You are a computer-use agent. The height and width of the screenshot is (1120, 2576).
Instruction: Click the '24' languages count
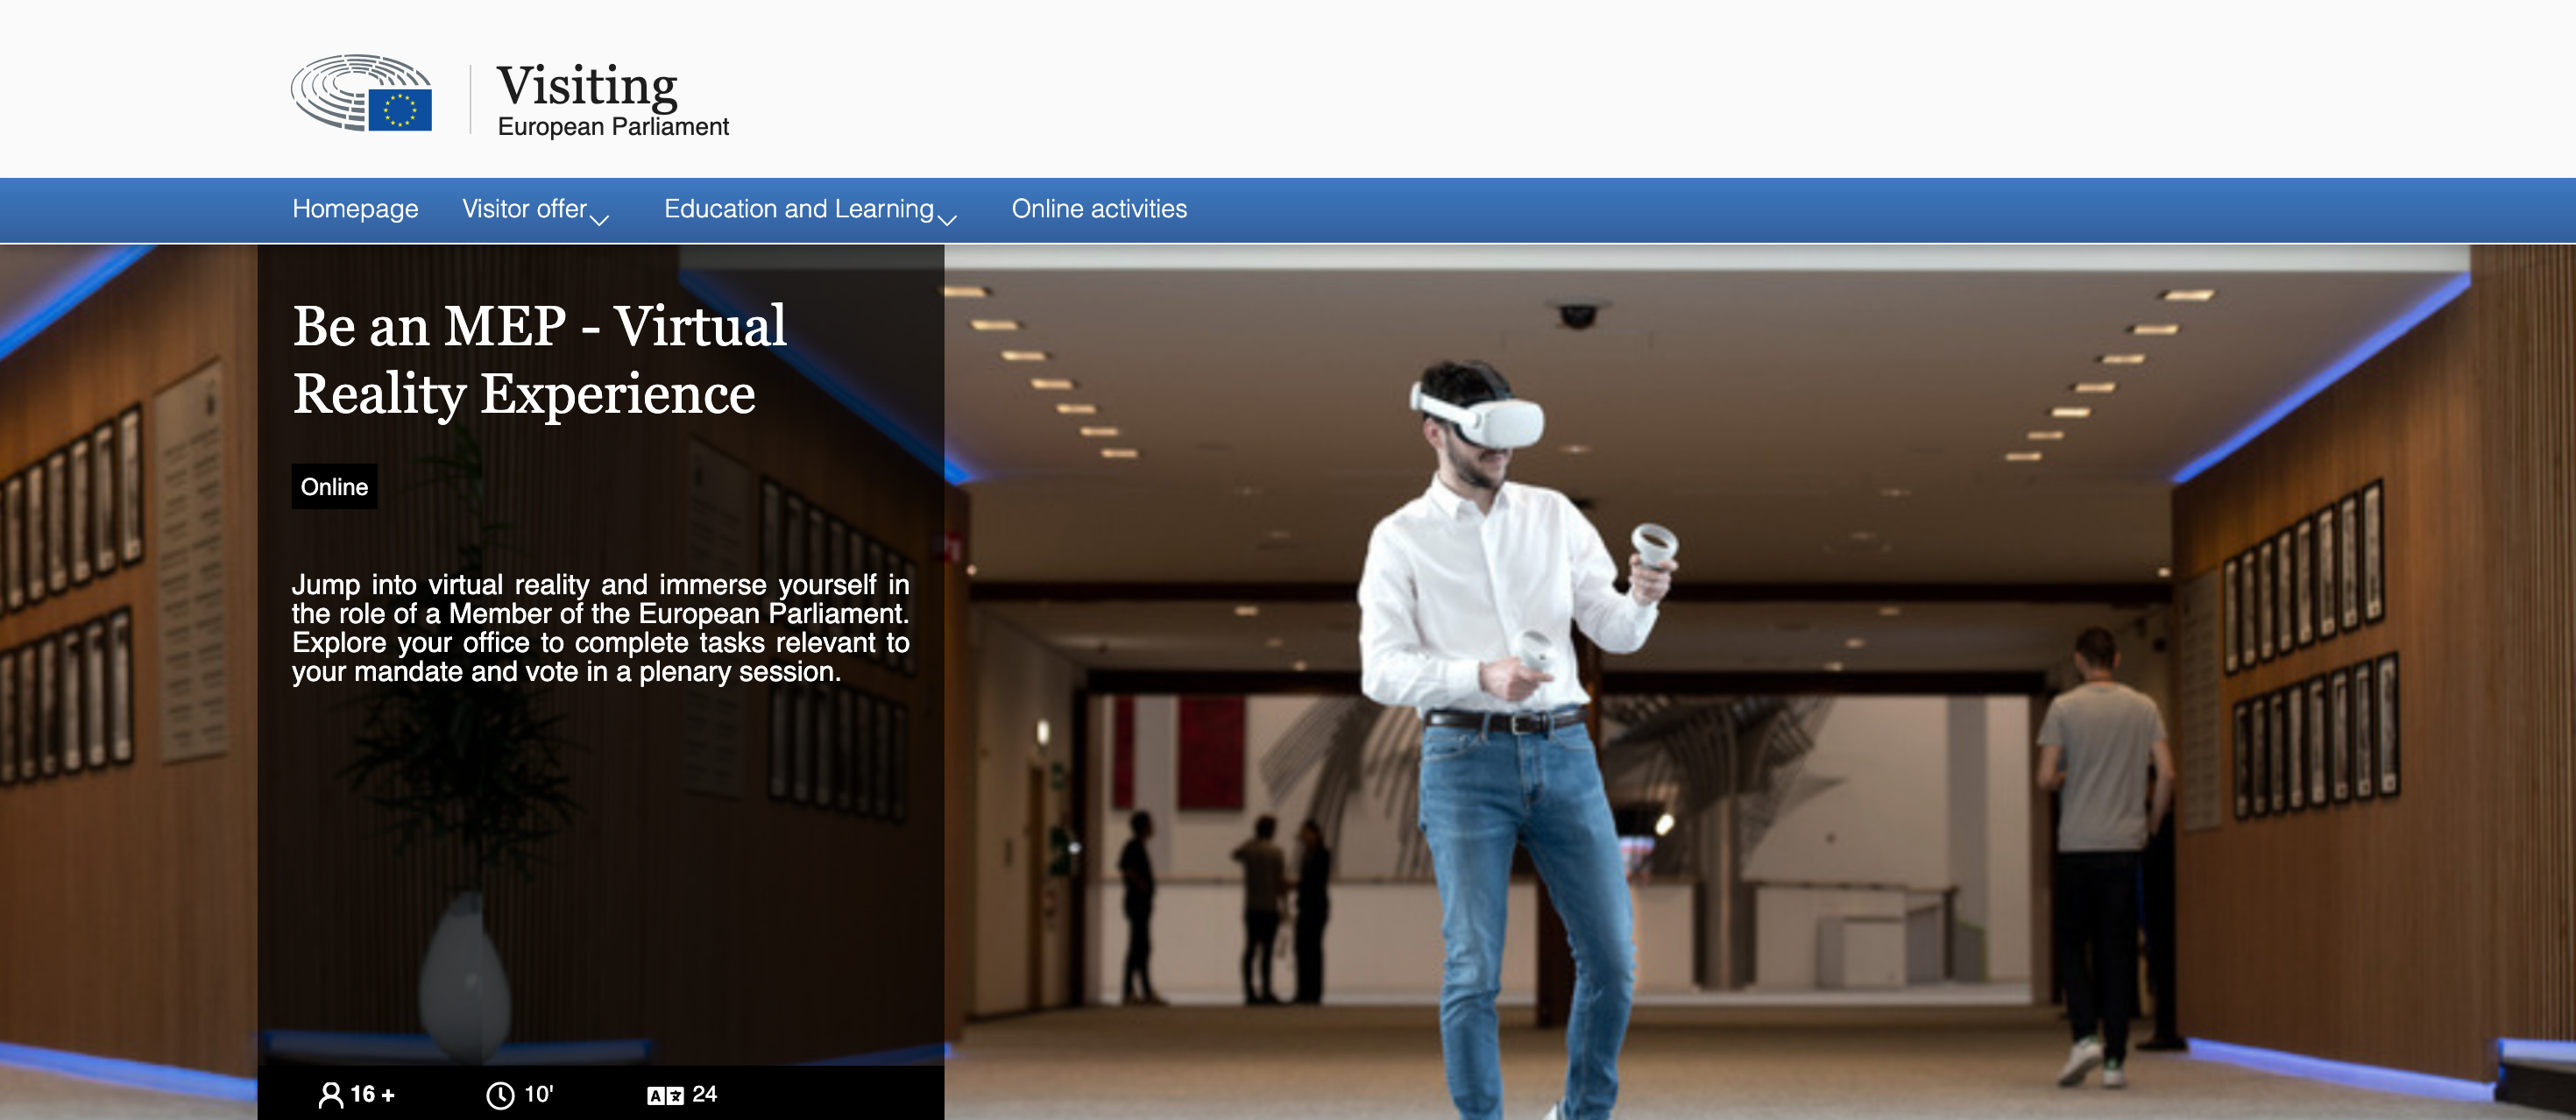click(x=704, y=1094)
